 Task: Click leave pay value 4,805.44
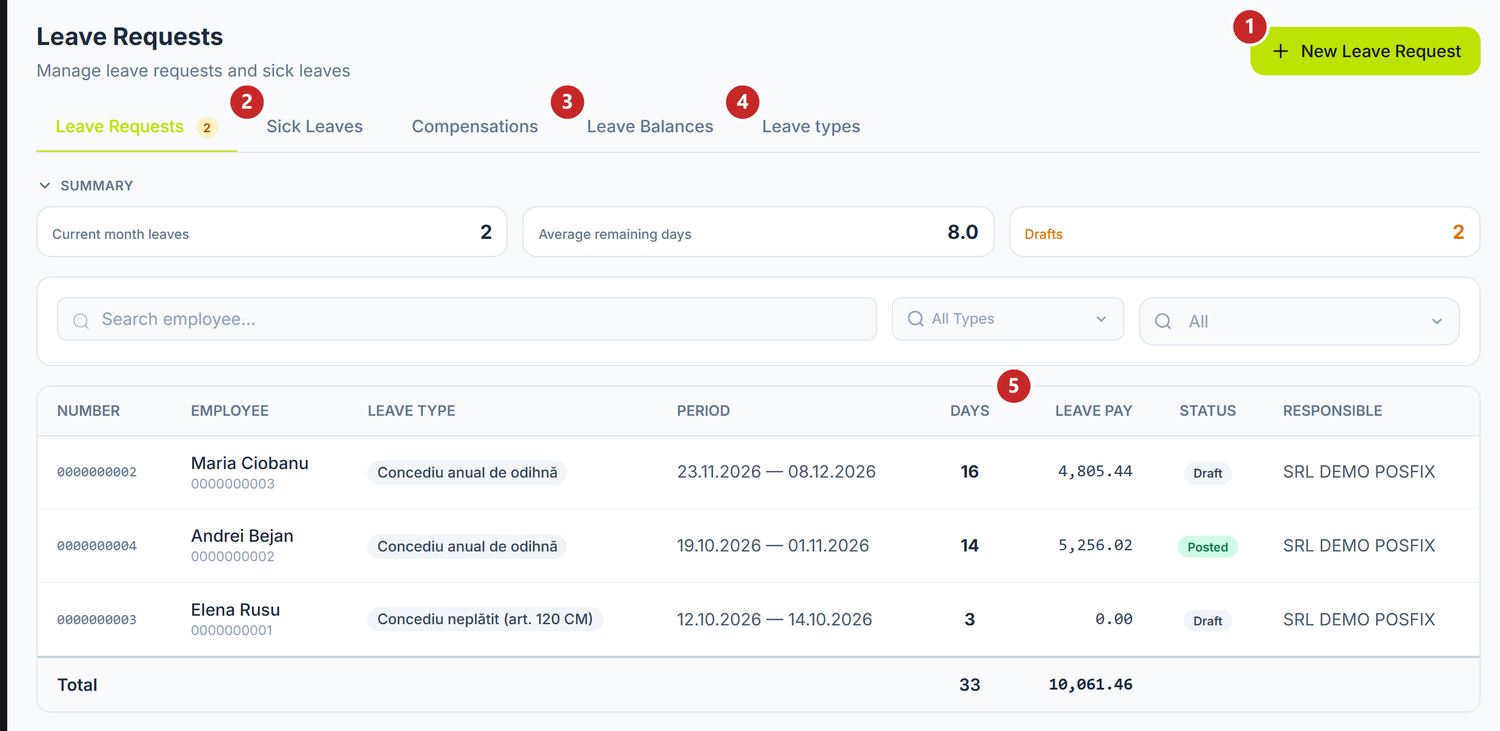point(1095,471)
